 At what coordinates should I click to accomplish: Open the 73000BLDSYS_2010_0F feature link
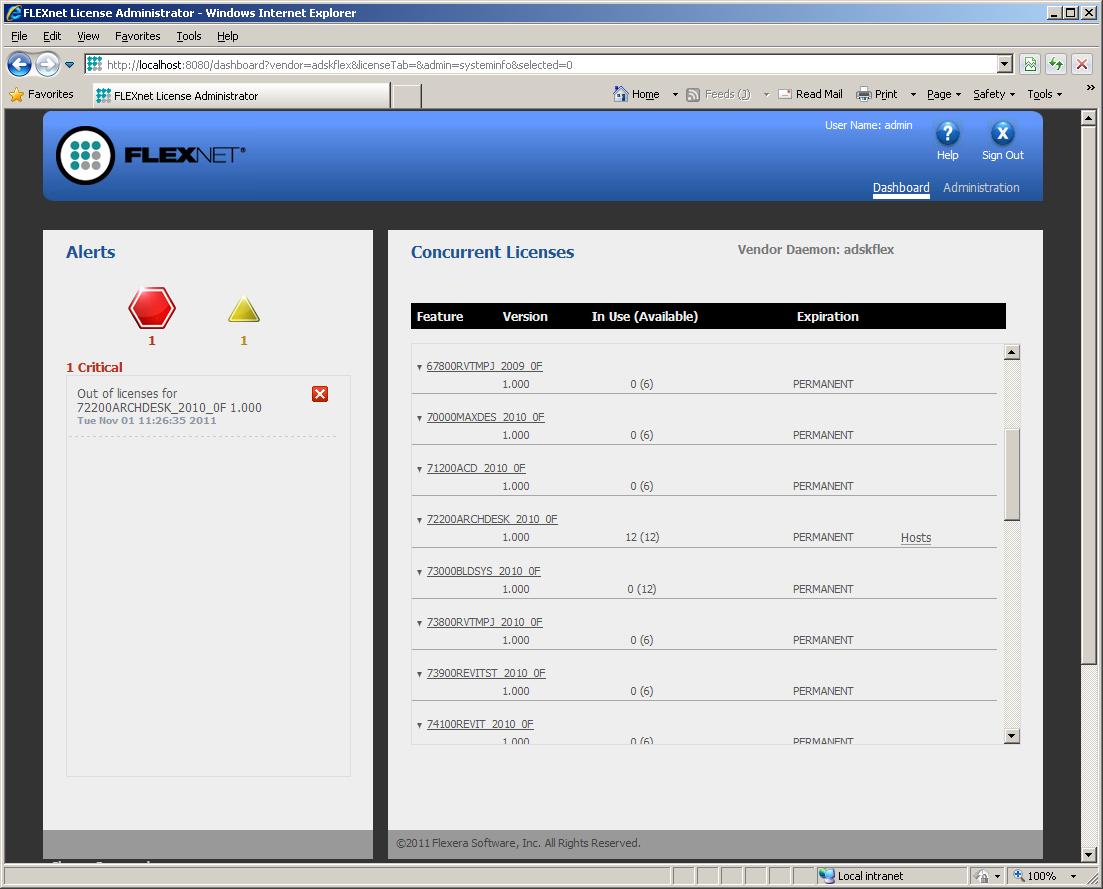click(x=484, y=571)
